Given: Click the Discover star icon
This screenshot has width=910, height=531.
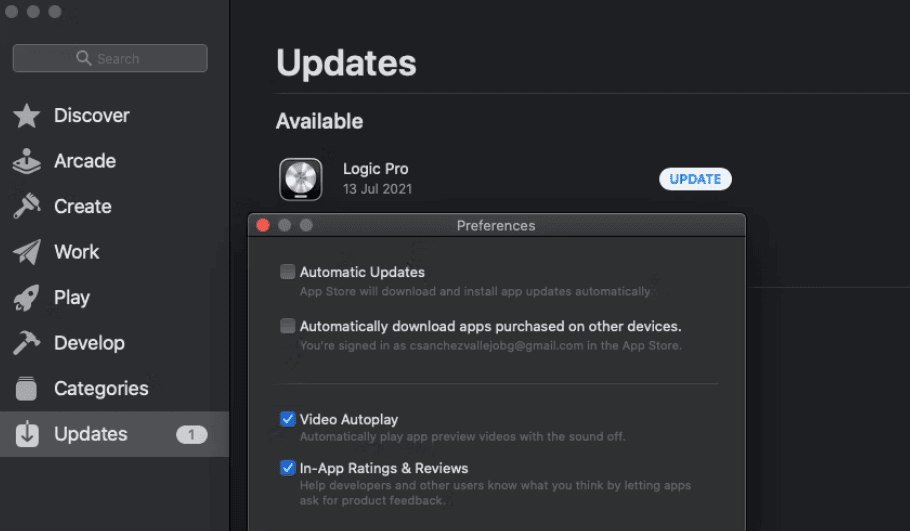Looking at the screenshot, I should (x=27, y=115).
